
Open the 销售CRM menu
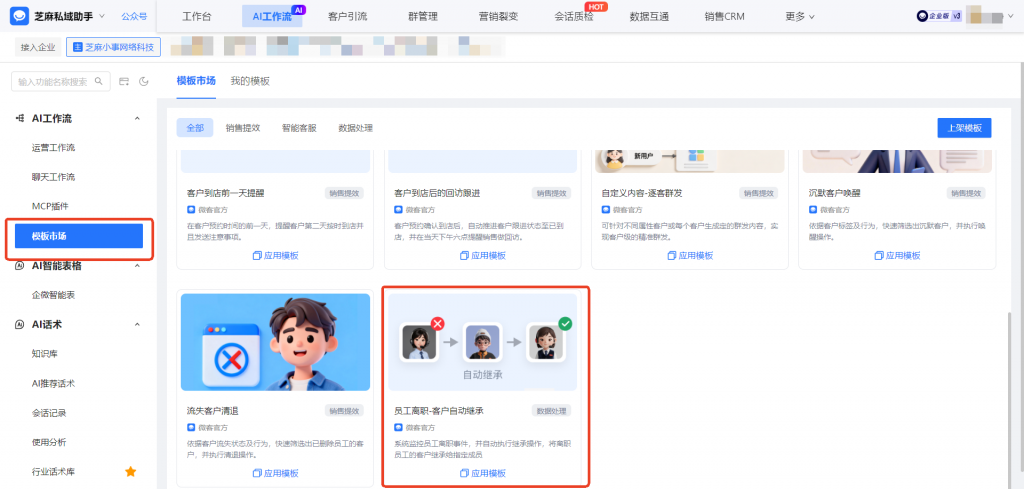[724, 16]
